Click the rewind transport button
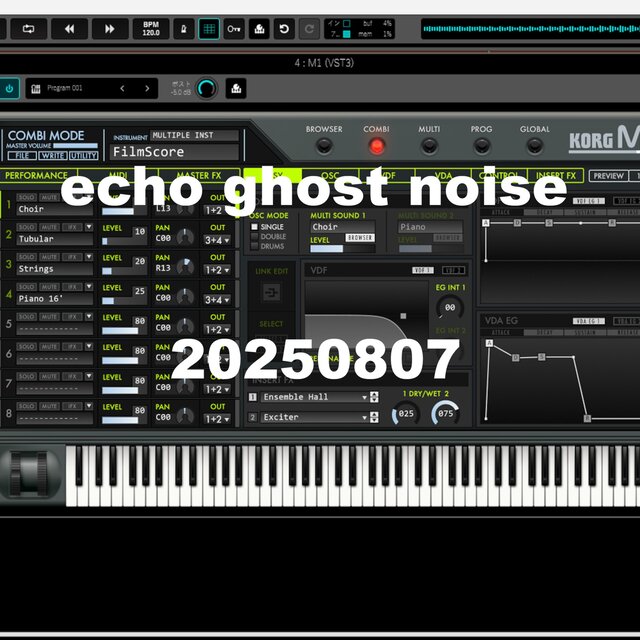Screen dimensions: 640x640 click(x=69, y=29)
